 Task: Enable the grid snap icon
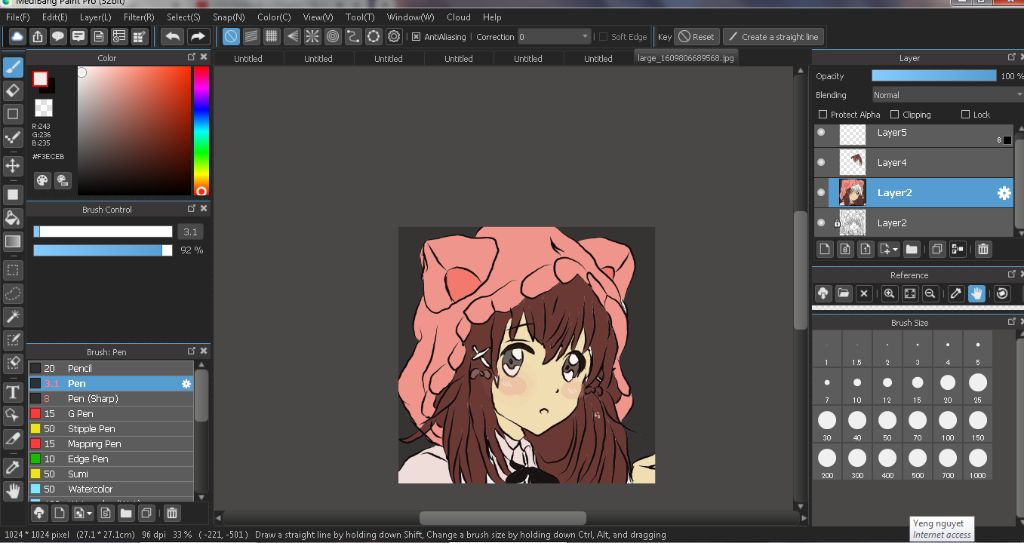point(272,37)
